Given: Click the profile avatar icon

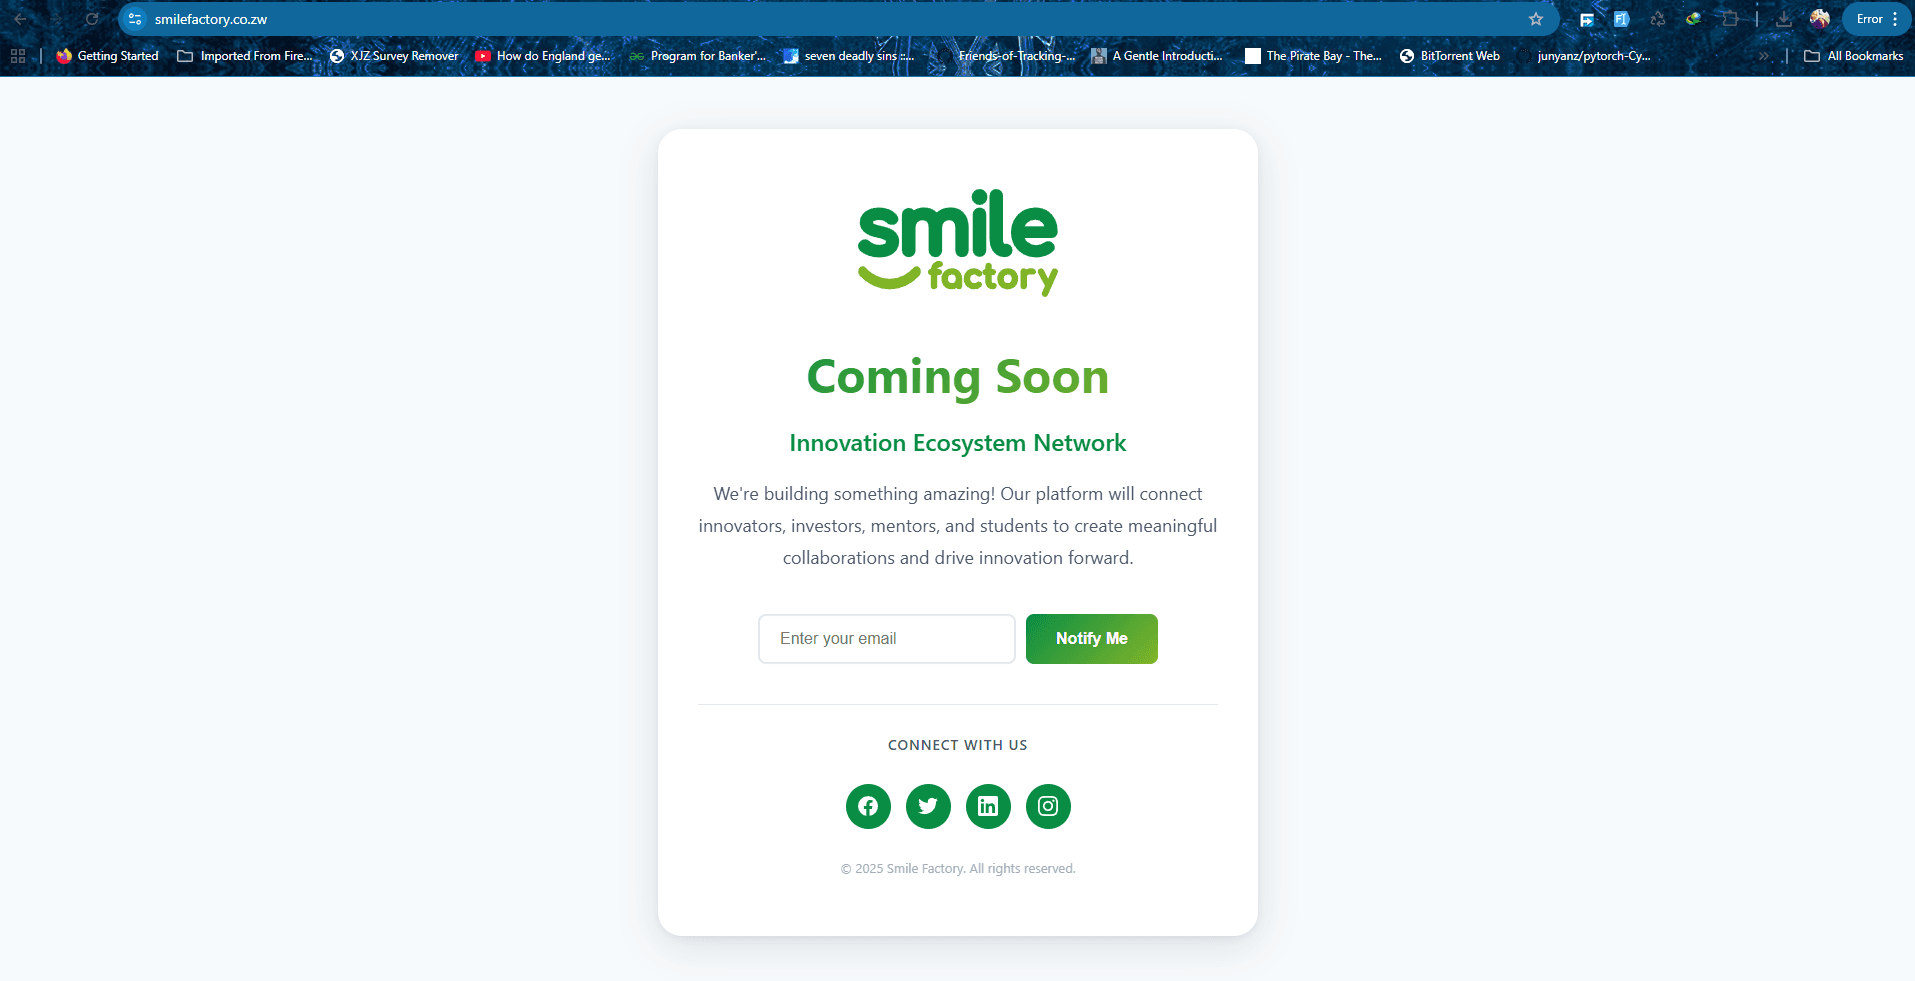Looking at the screenshot, I should 1820,19.
